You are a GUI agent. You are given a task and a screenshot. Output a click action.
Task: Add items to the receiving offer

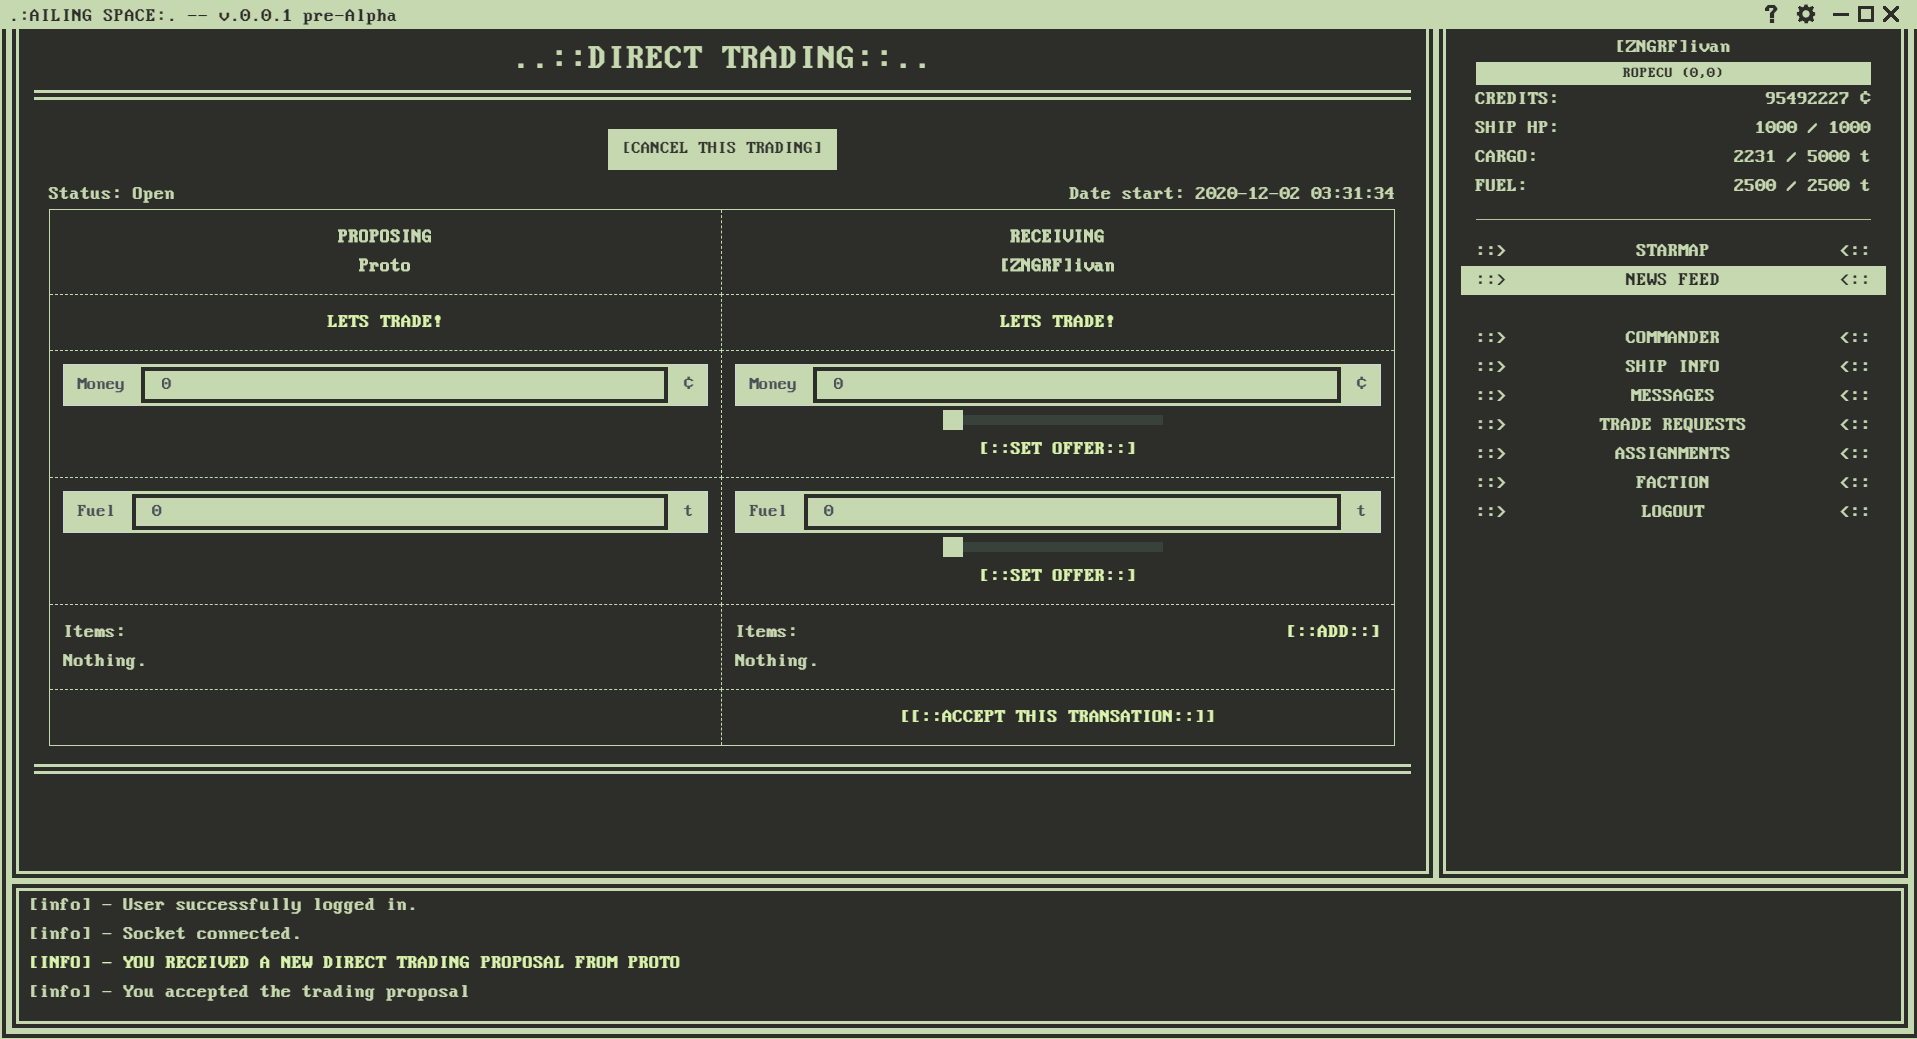1331,631
